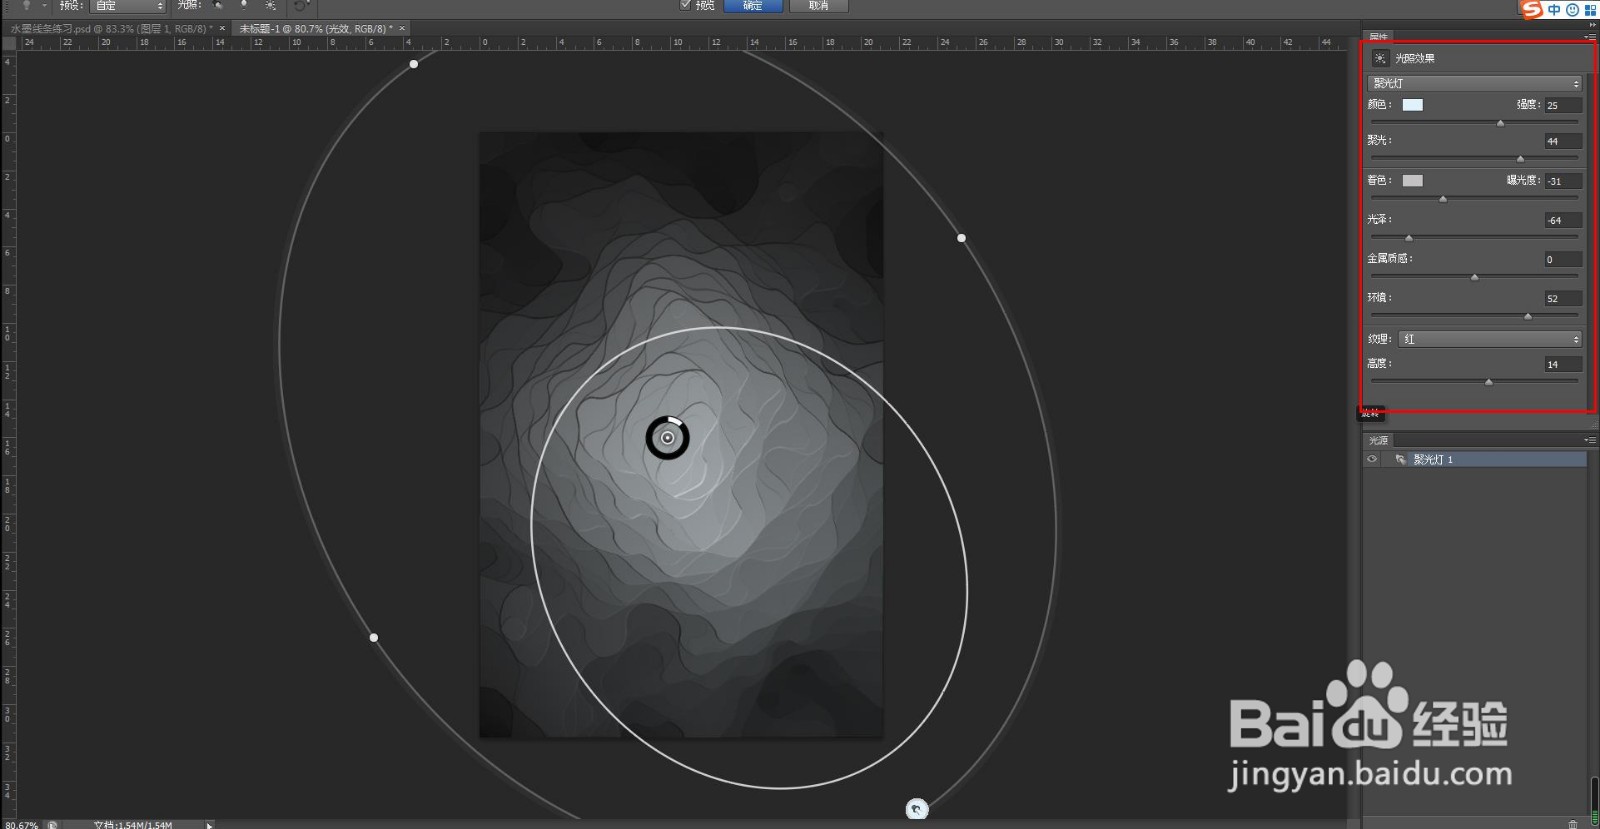This screenshot has height=829, width=1600.
Task: Click the lower-left ellipse handle of the spotlight
Action: point(374,637)
